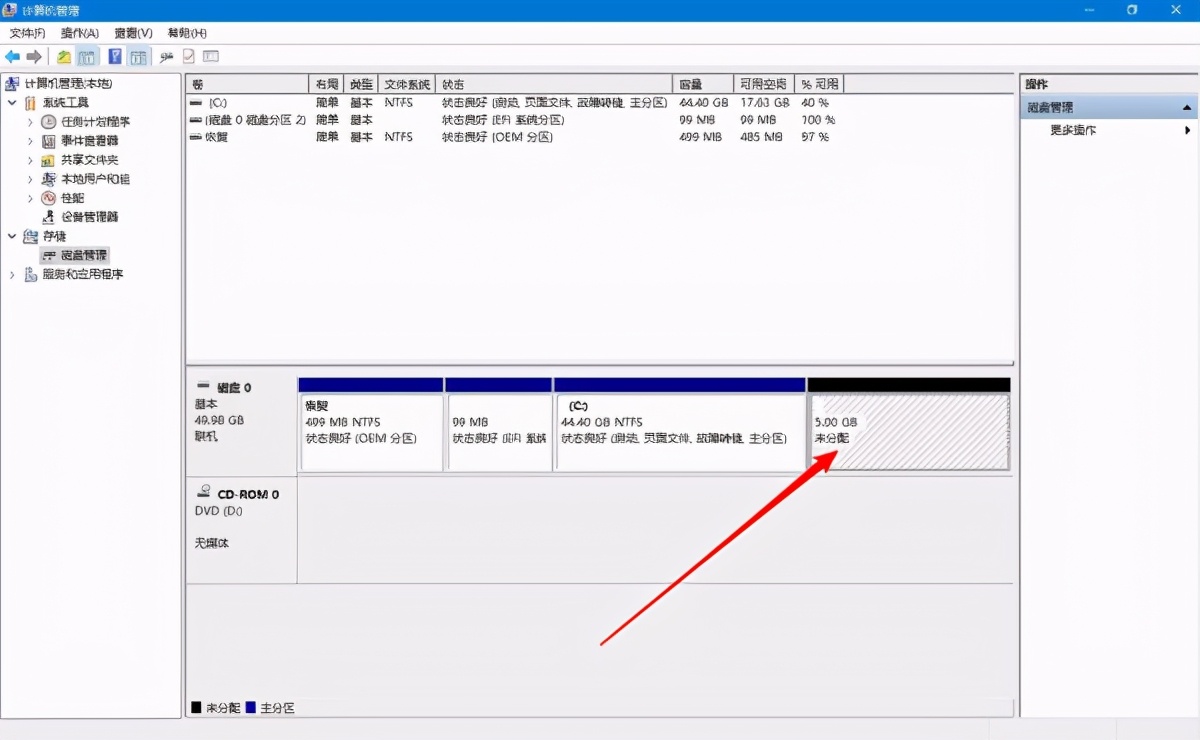Click the Properties checkmark toolbar icon
1200x740 pixels.
coord(189,57)
